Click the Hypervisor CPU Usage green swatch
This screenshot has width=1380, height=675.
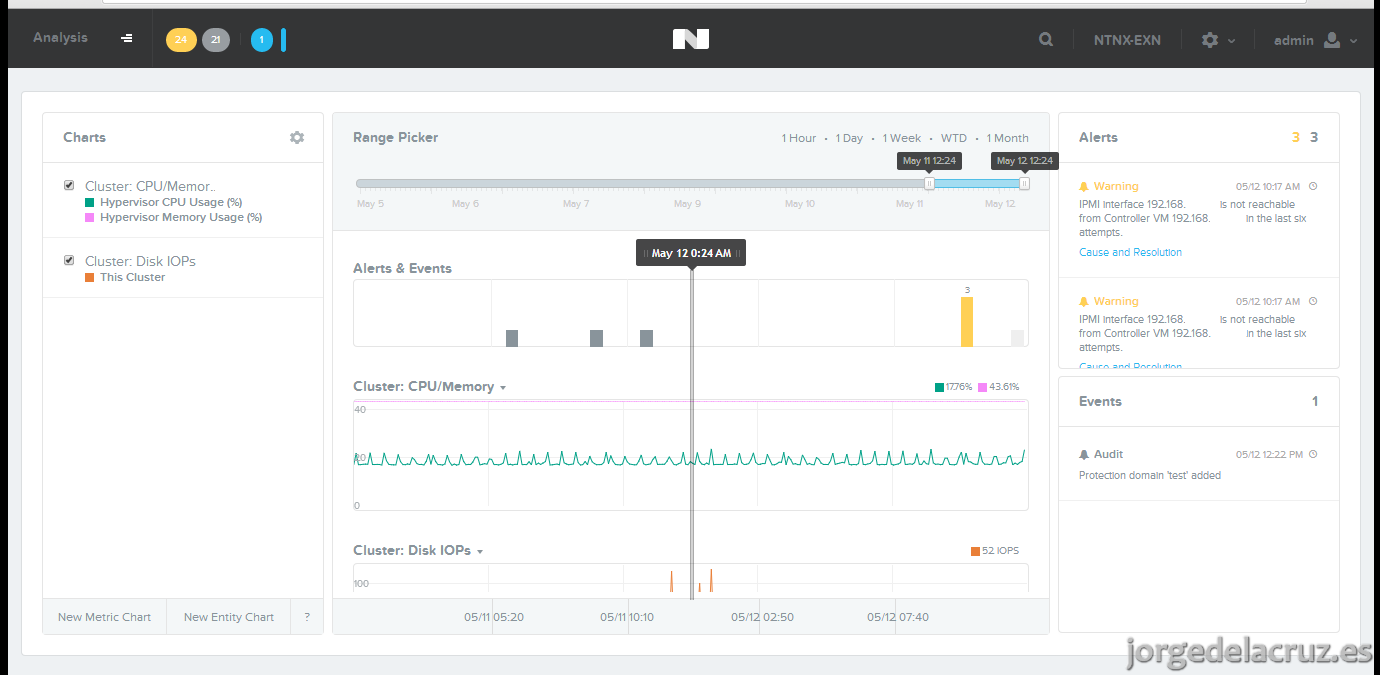90,202
